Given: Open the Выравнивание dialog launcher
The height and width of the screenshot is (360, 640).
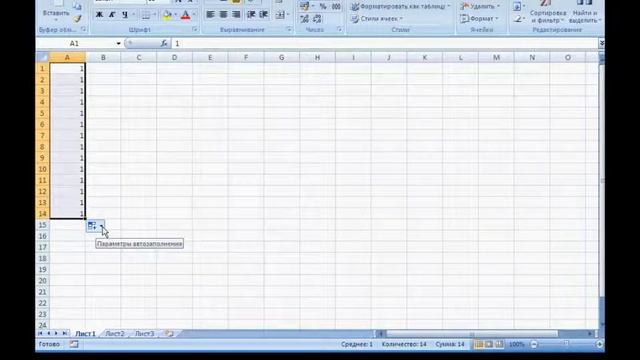Looking at the screenshot, I should (289, 29).
